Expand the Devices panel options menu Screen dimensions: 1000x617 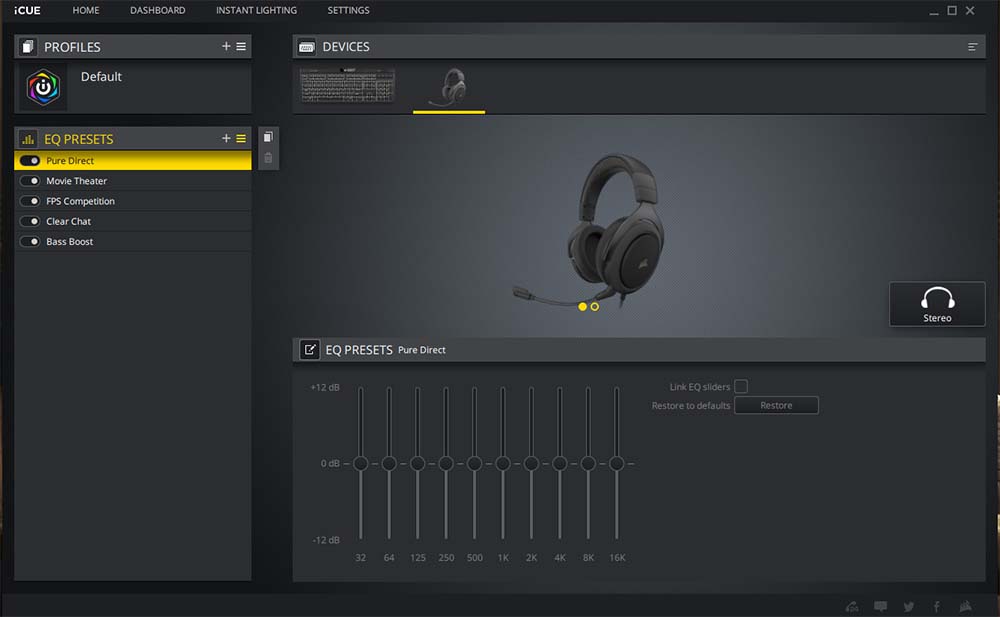pos(973,47)
